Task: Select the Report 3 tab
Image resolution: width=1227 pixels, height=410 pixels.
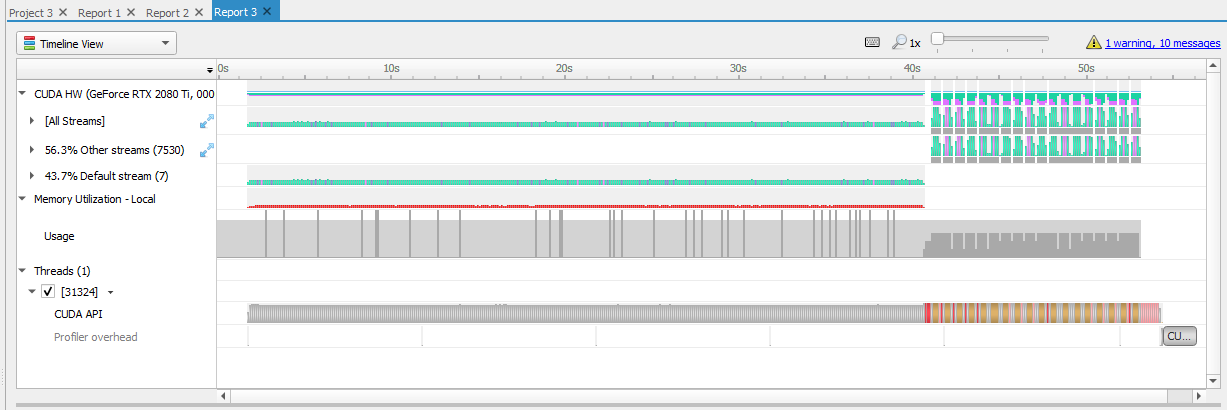Action: click(235, 12)
